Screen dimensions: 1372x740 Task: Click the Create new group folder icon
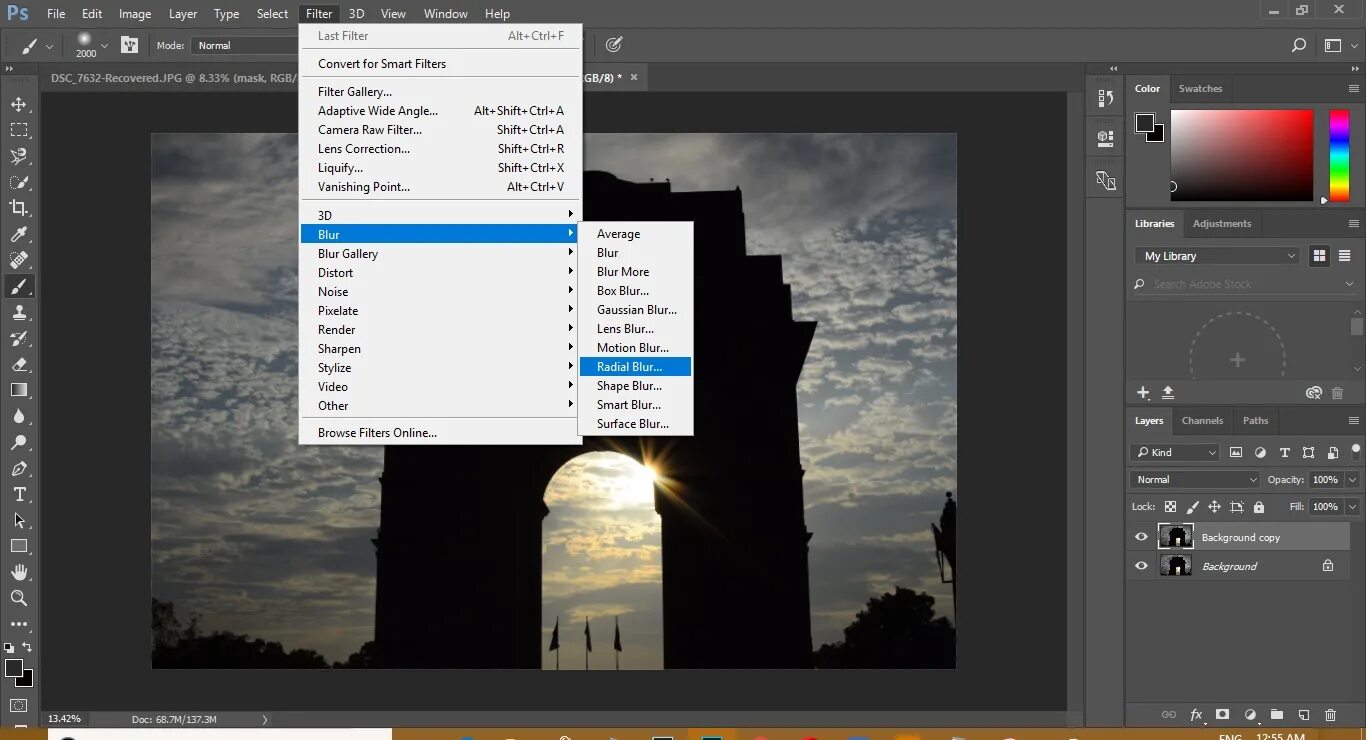[x=1277, y=715]
